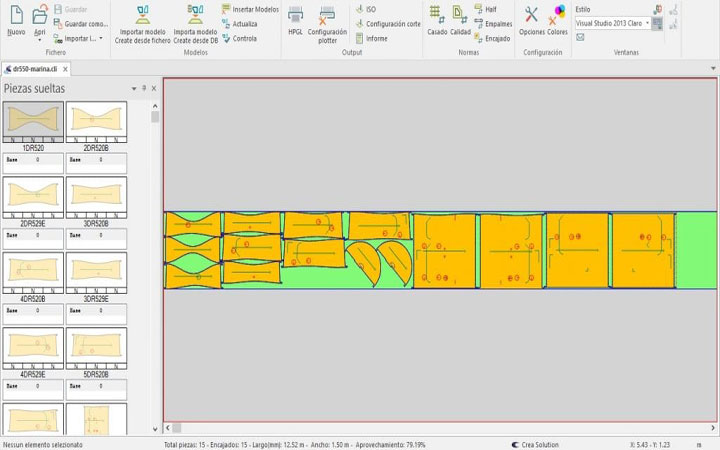Image resolution: width=720 pixels, height=450 pixels.
Task: Select the 2DR520B piece thumbnail
Action: pyautogui.click(x=96, y=121)
